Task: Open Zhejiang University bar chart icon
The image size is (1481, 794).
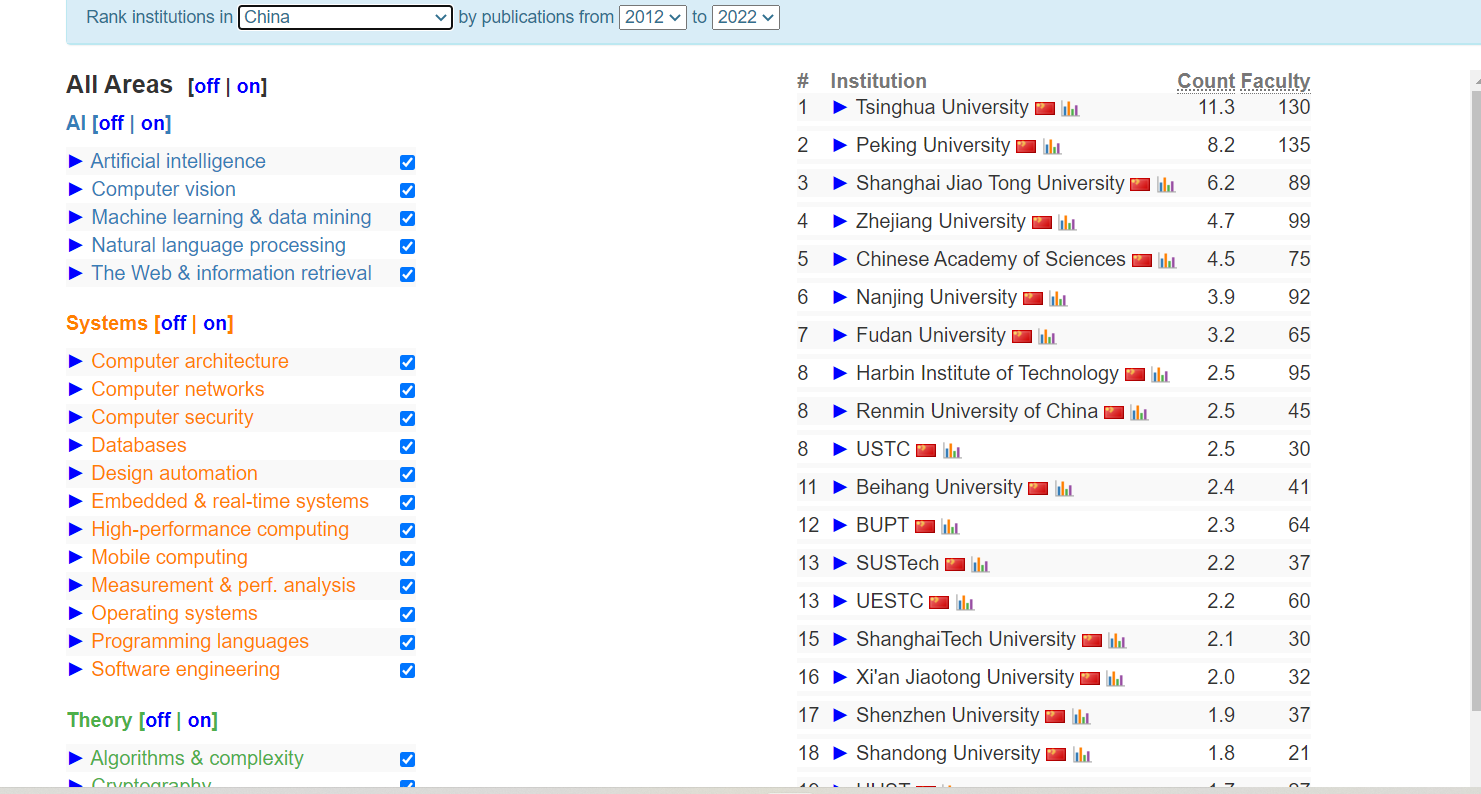Action: tap(1067, 223)
